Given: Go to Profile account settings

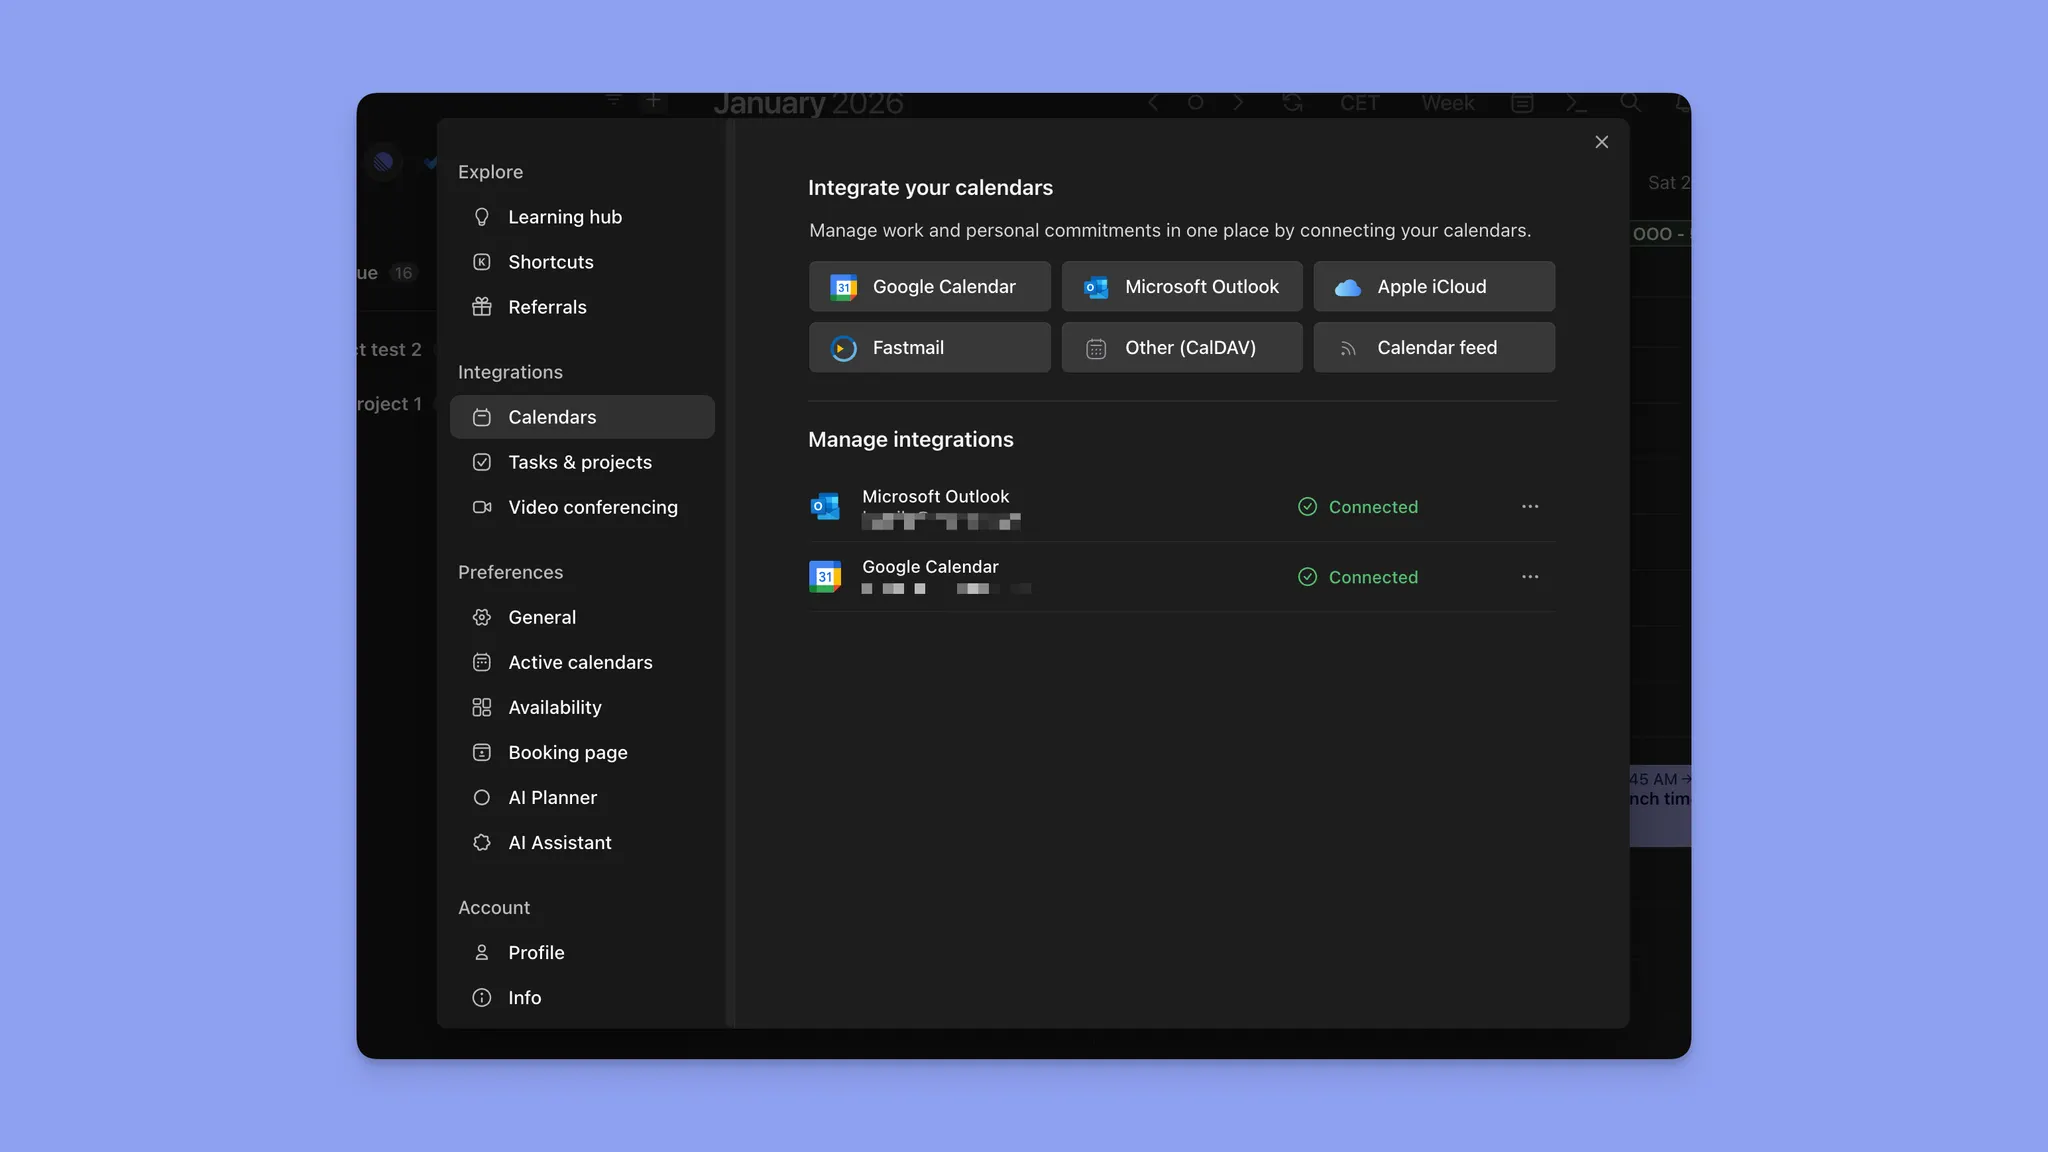Looking at the screenshot, I should (535, 952).
